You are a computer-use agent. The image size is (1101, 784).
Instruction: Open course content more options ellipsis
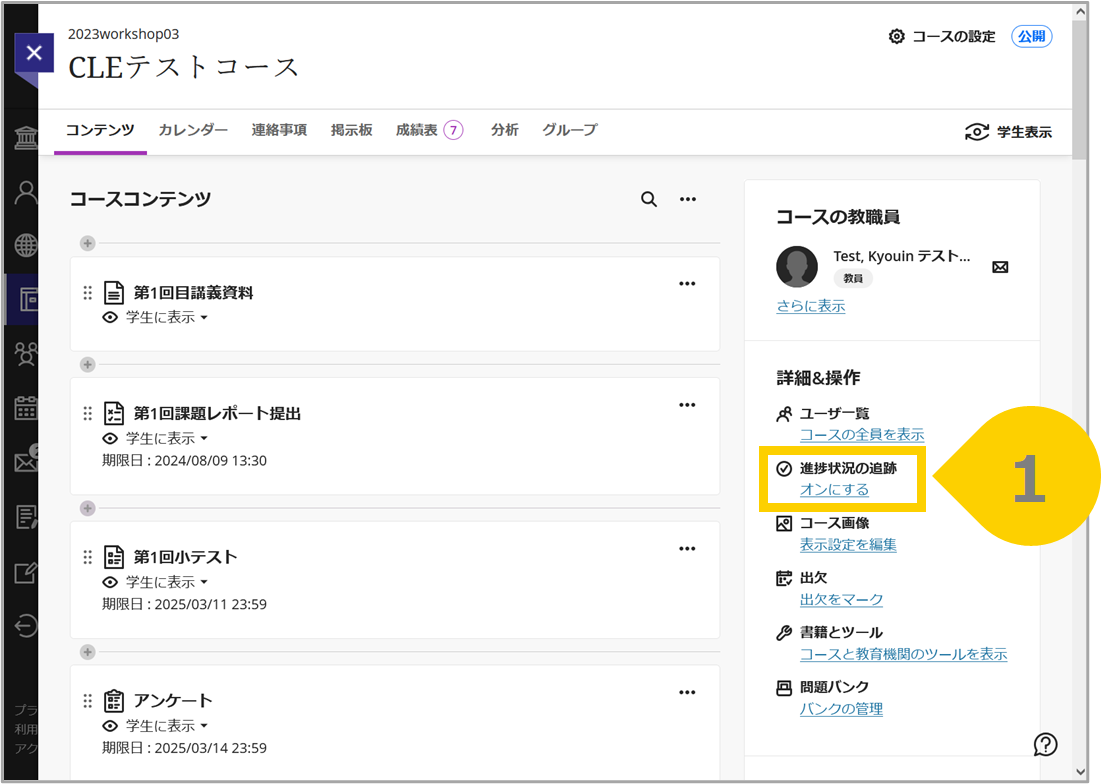click(x=688, y=199)
